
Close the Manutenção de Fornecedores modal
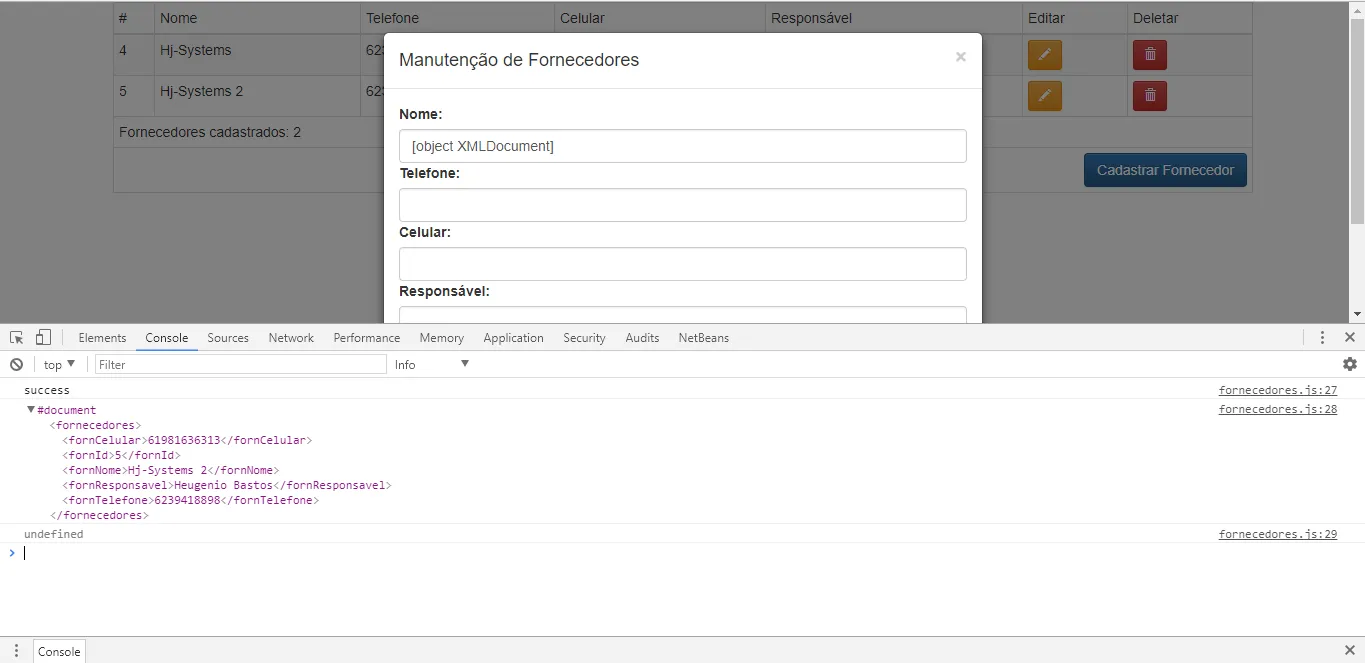coord(960,58)
